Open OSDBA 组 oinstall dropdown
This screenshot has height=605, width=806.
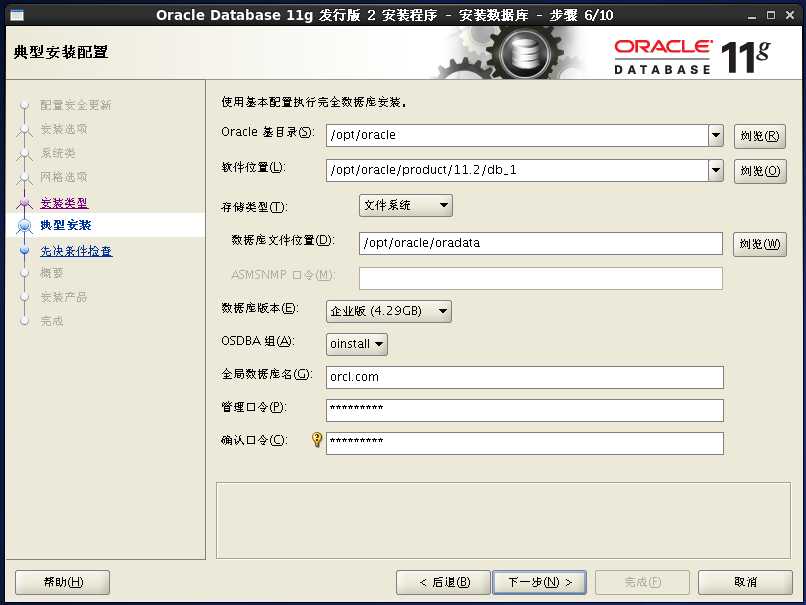357,344
